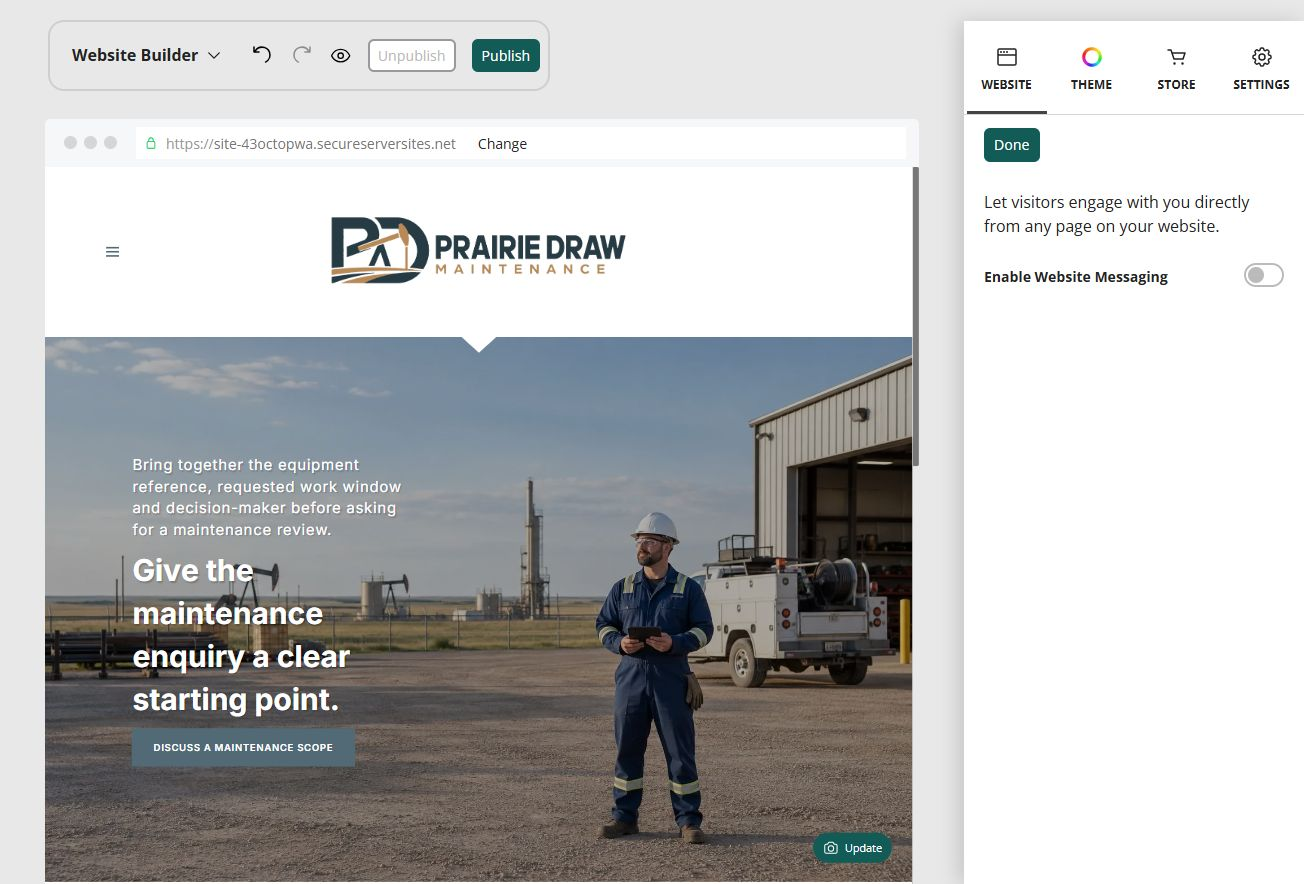
Task: Click the 'Let visitors engage' description text
Action: point(1117,214)
